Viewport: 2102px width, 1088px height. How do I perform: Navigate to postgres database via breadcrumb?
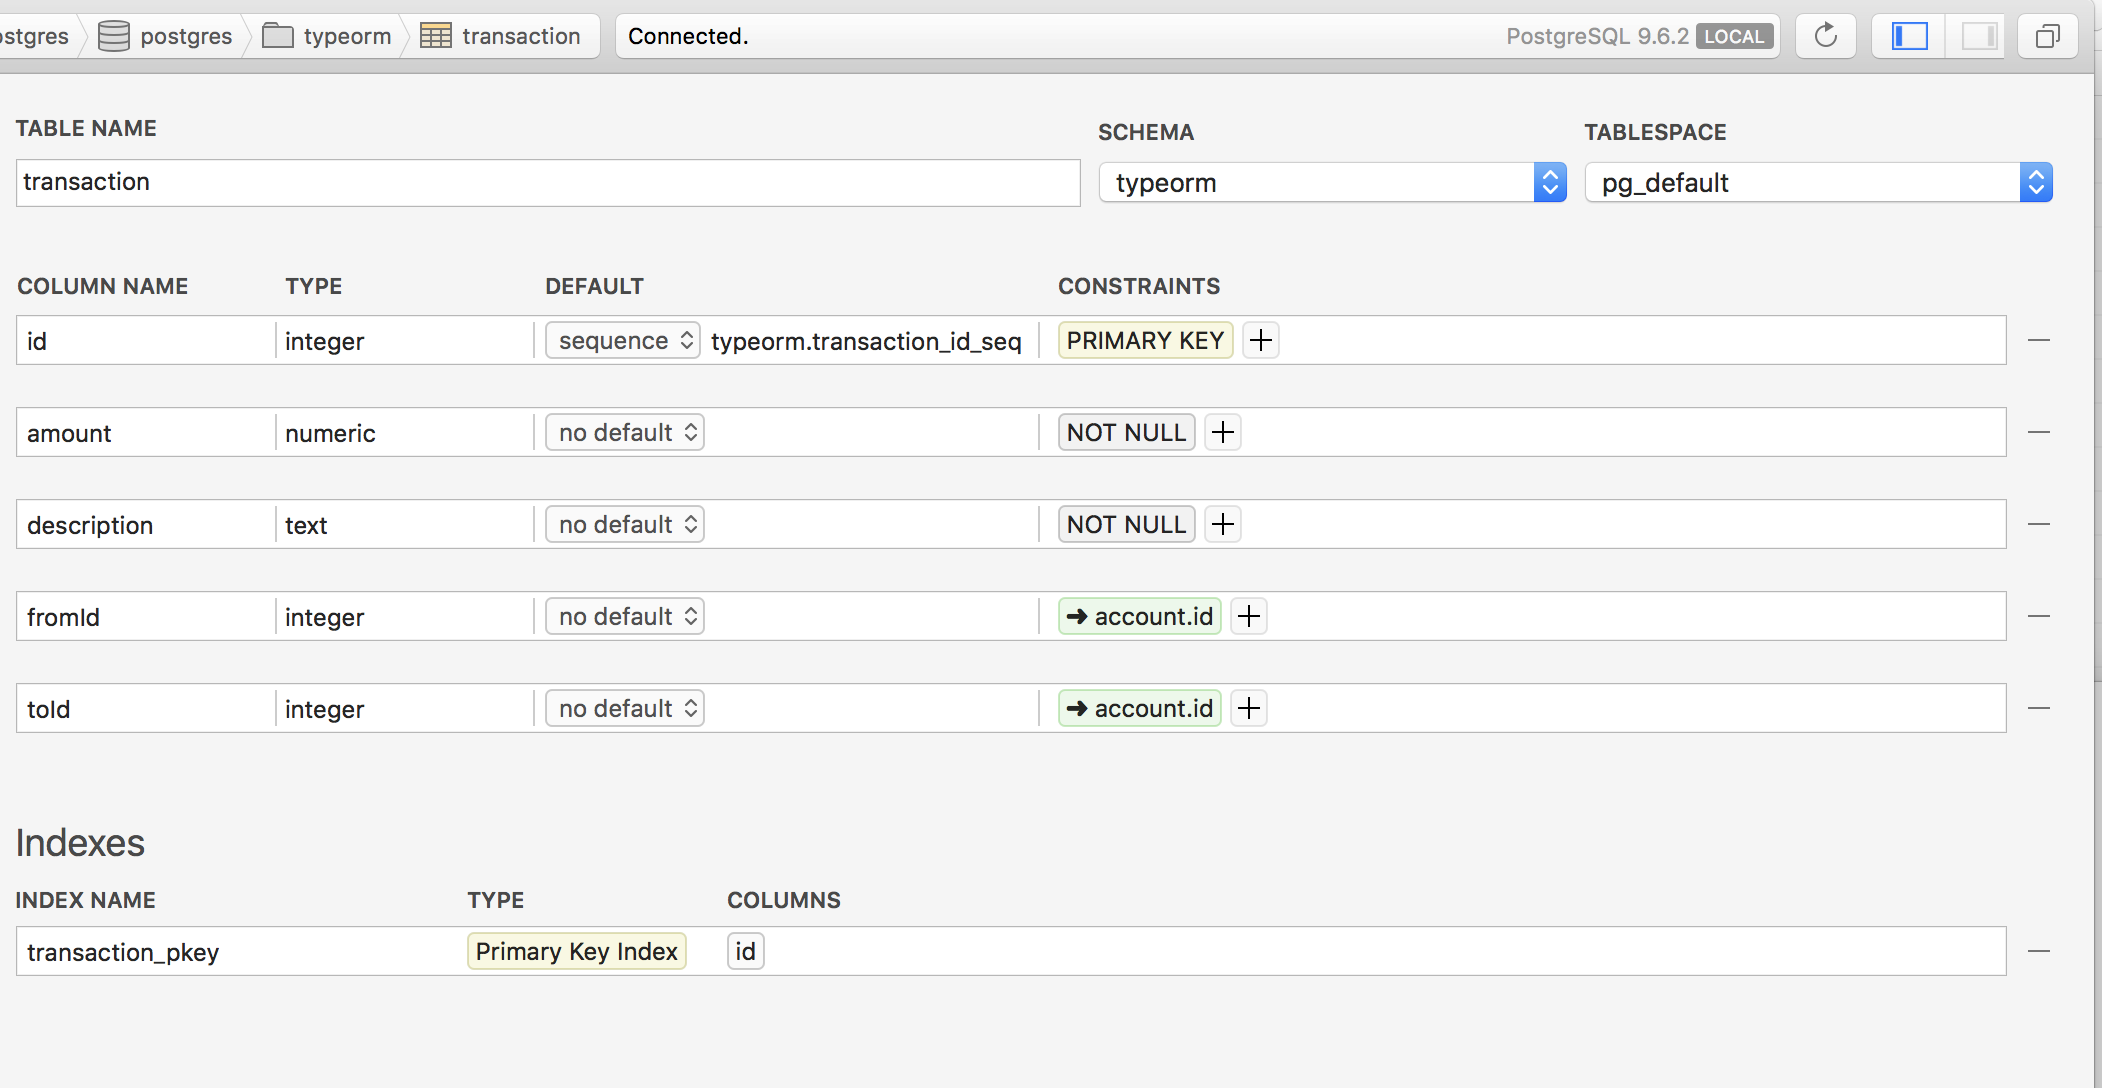coord(185,35)
